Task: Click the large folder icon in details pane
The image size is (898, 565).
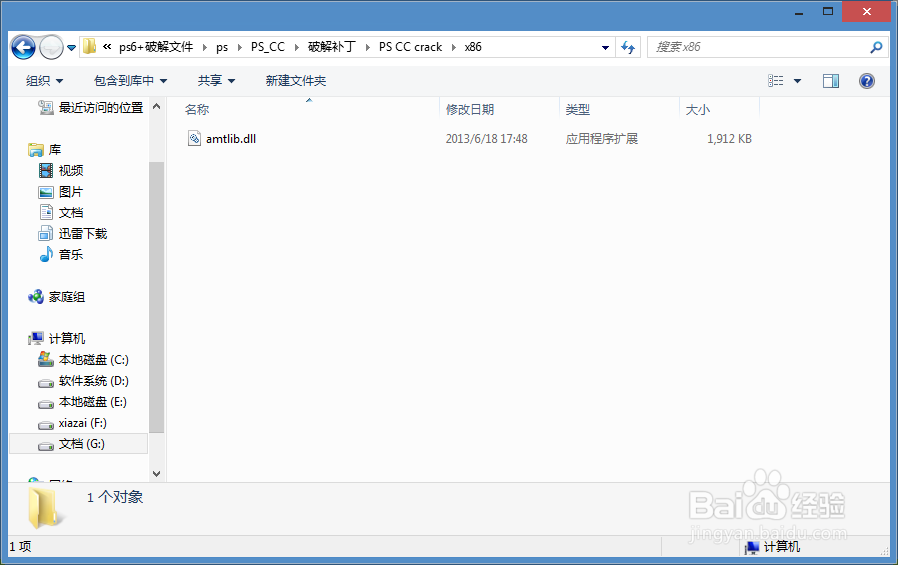Action: point(45,508)
